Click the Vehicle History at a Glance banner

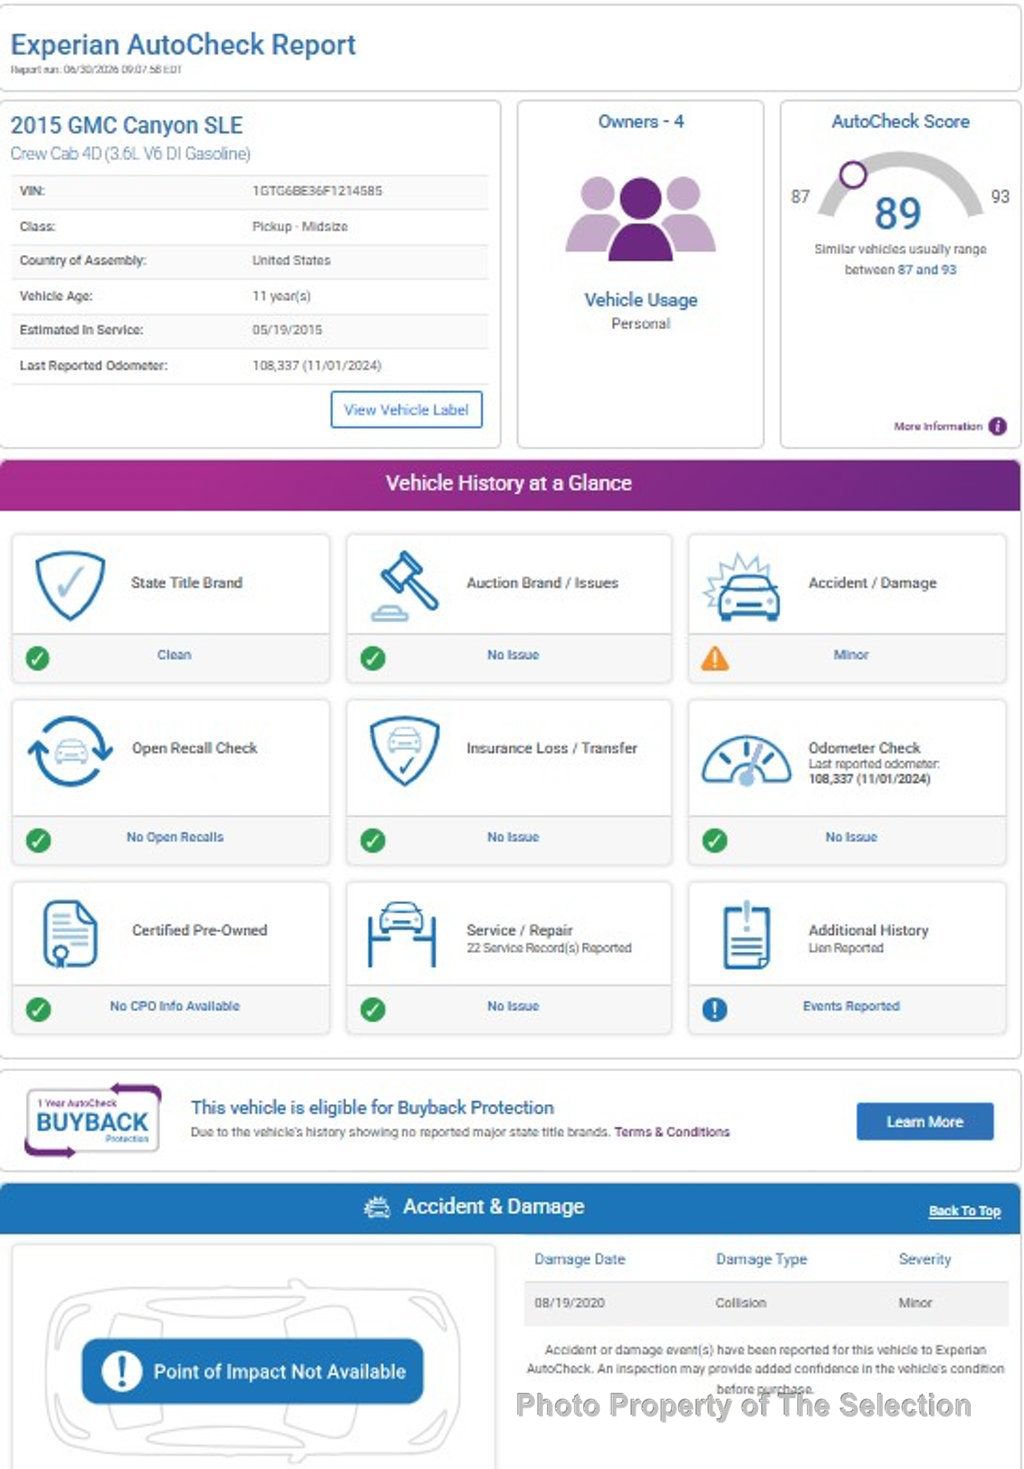510,484
